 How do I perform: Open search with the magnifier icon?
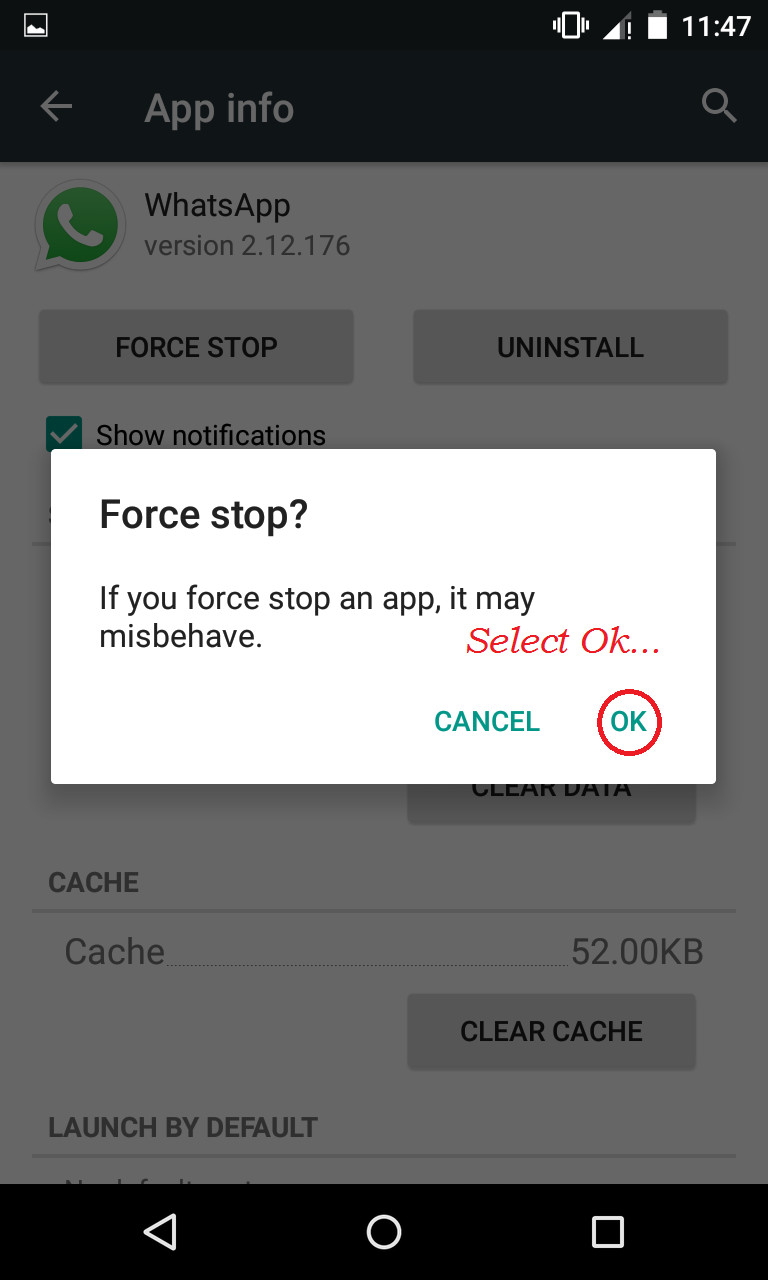click(718, 105)
